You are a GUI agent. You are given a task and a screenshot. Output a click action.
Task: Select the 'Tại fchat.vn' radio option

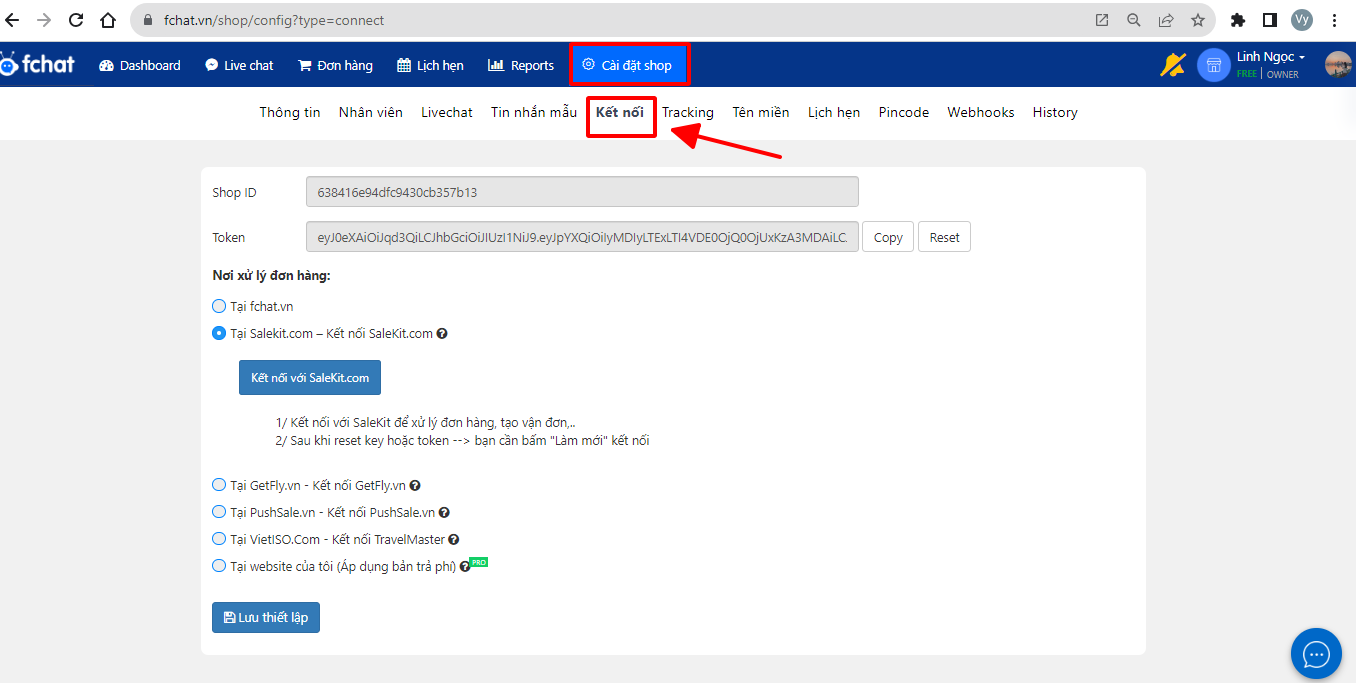tap(219, 307)
